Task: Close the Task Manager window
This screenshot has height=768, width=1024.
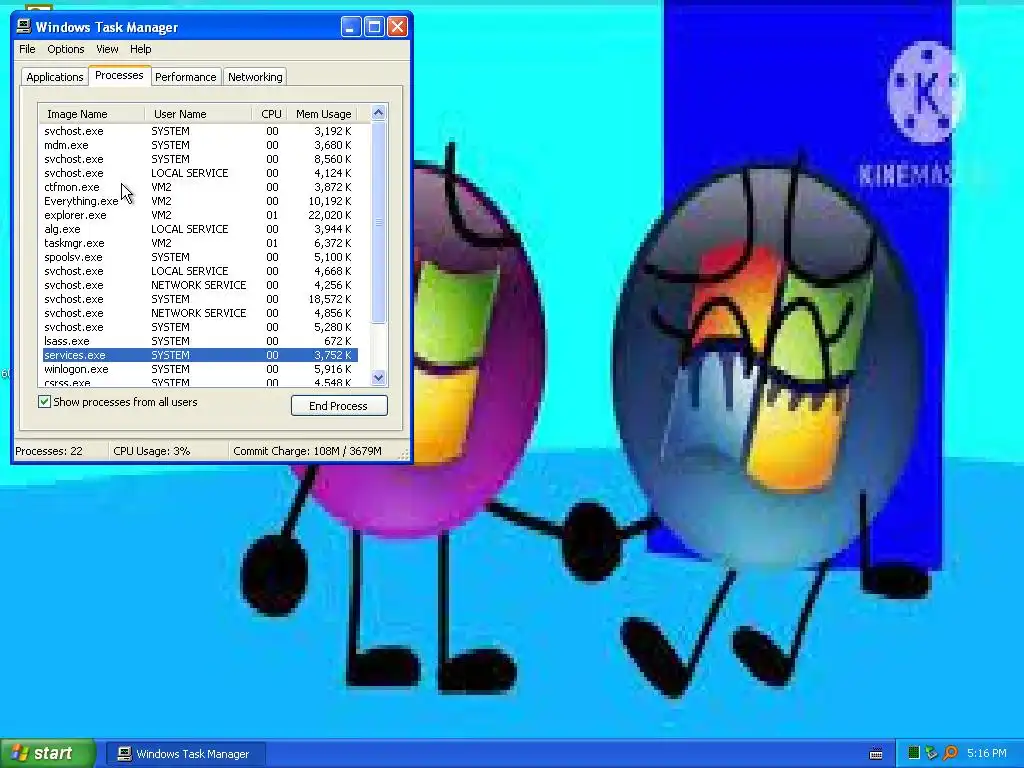Action: coord(397,27)
